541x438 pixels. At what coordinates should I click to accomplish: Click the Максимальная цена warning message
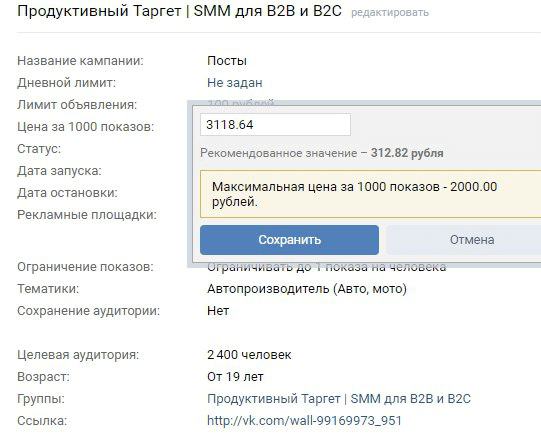pos(371,194)
